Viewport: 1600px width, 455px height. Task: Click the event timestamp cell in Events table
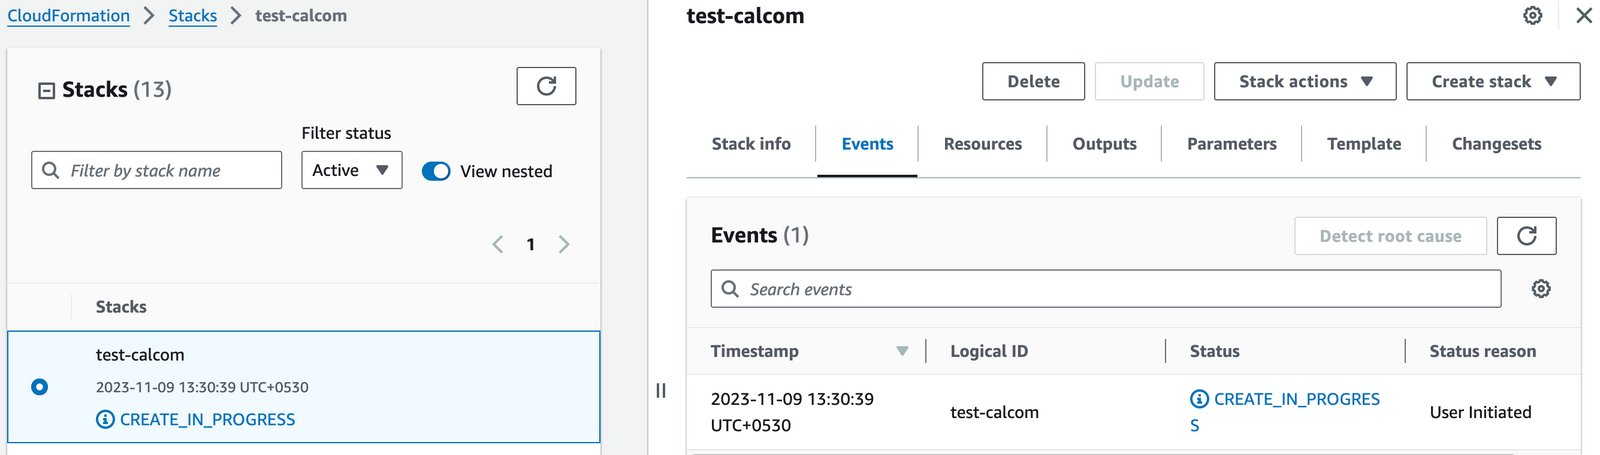[x=792, y=412]
